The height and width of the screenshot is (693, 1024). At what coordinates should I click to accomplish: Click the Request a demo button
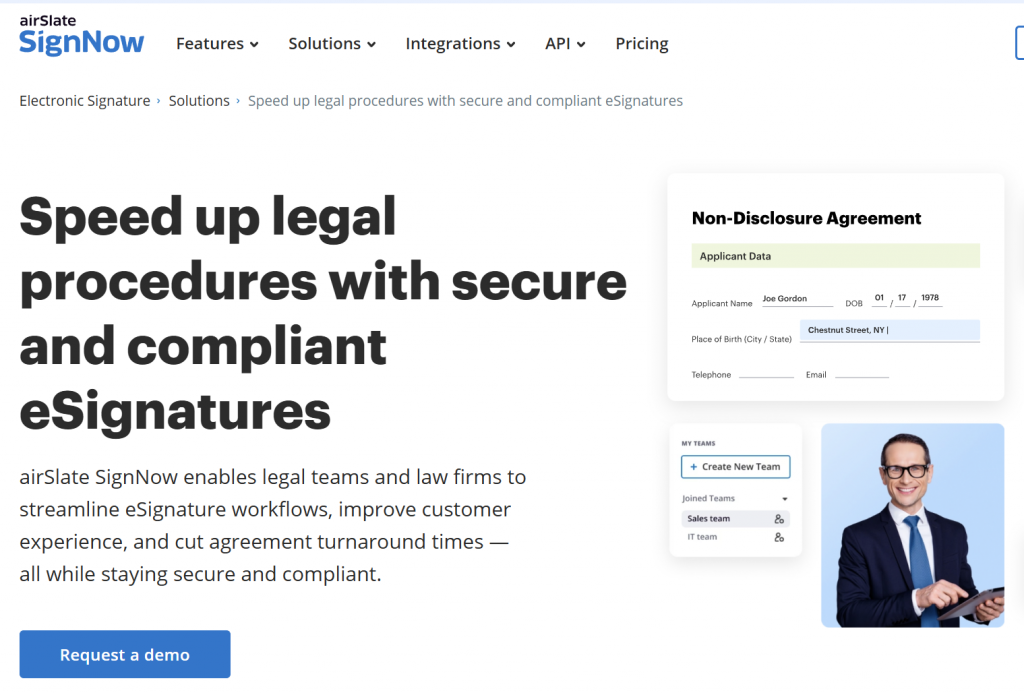[x=124, y=654]
